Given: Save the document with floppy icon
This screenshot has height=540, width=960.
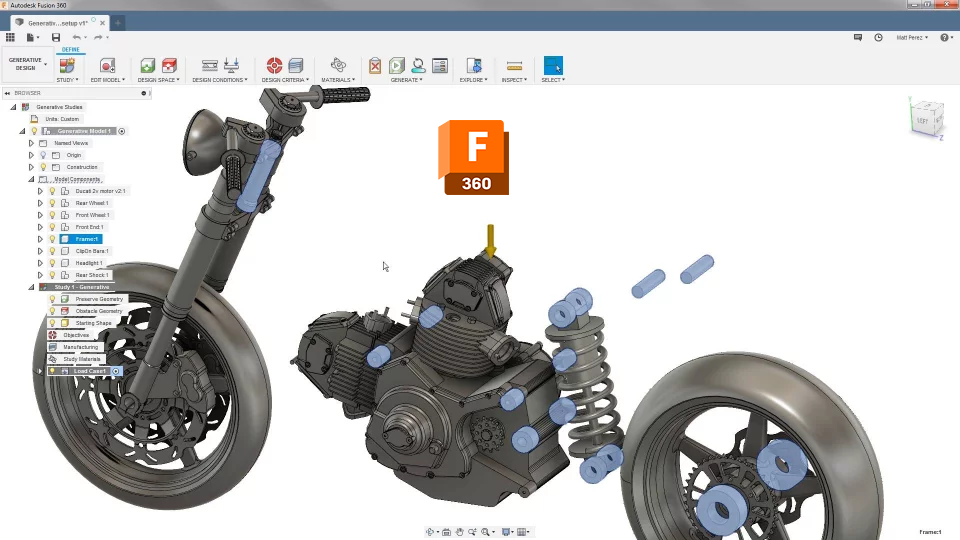Looking at the screenshot, I should pos(56,37).
